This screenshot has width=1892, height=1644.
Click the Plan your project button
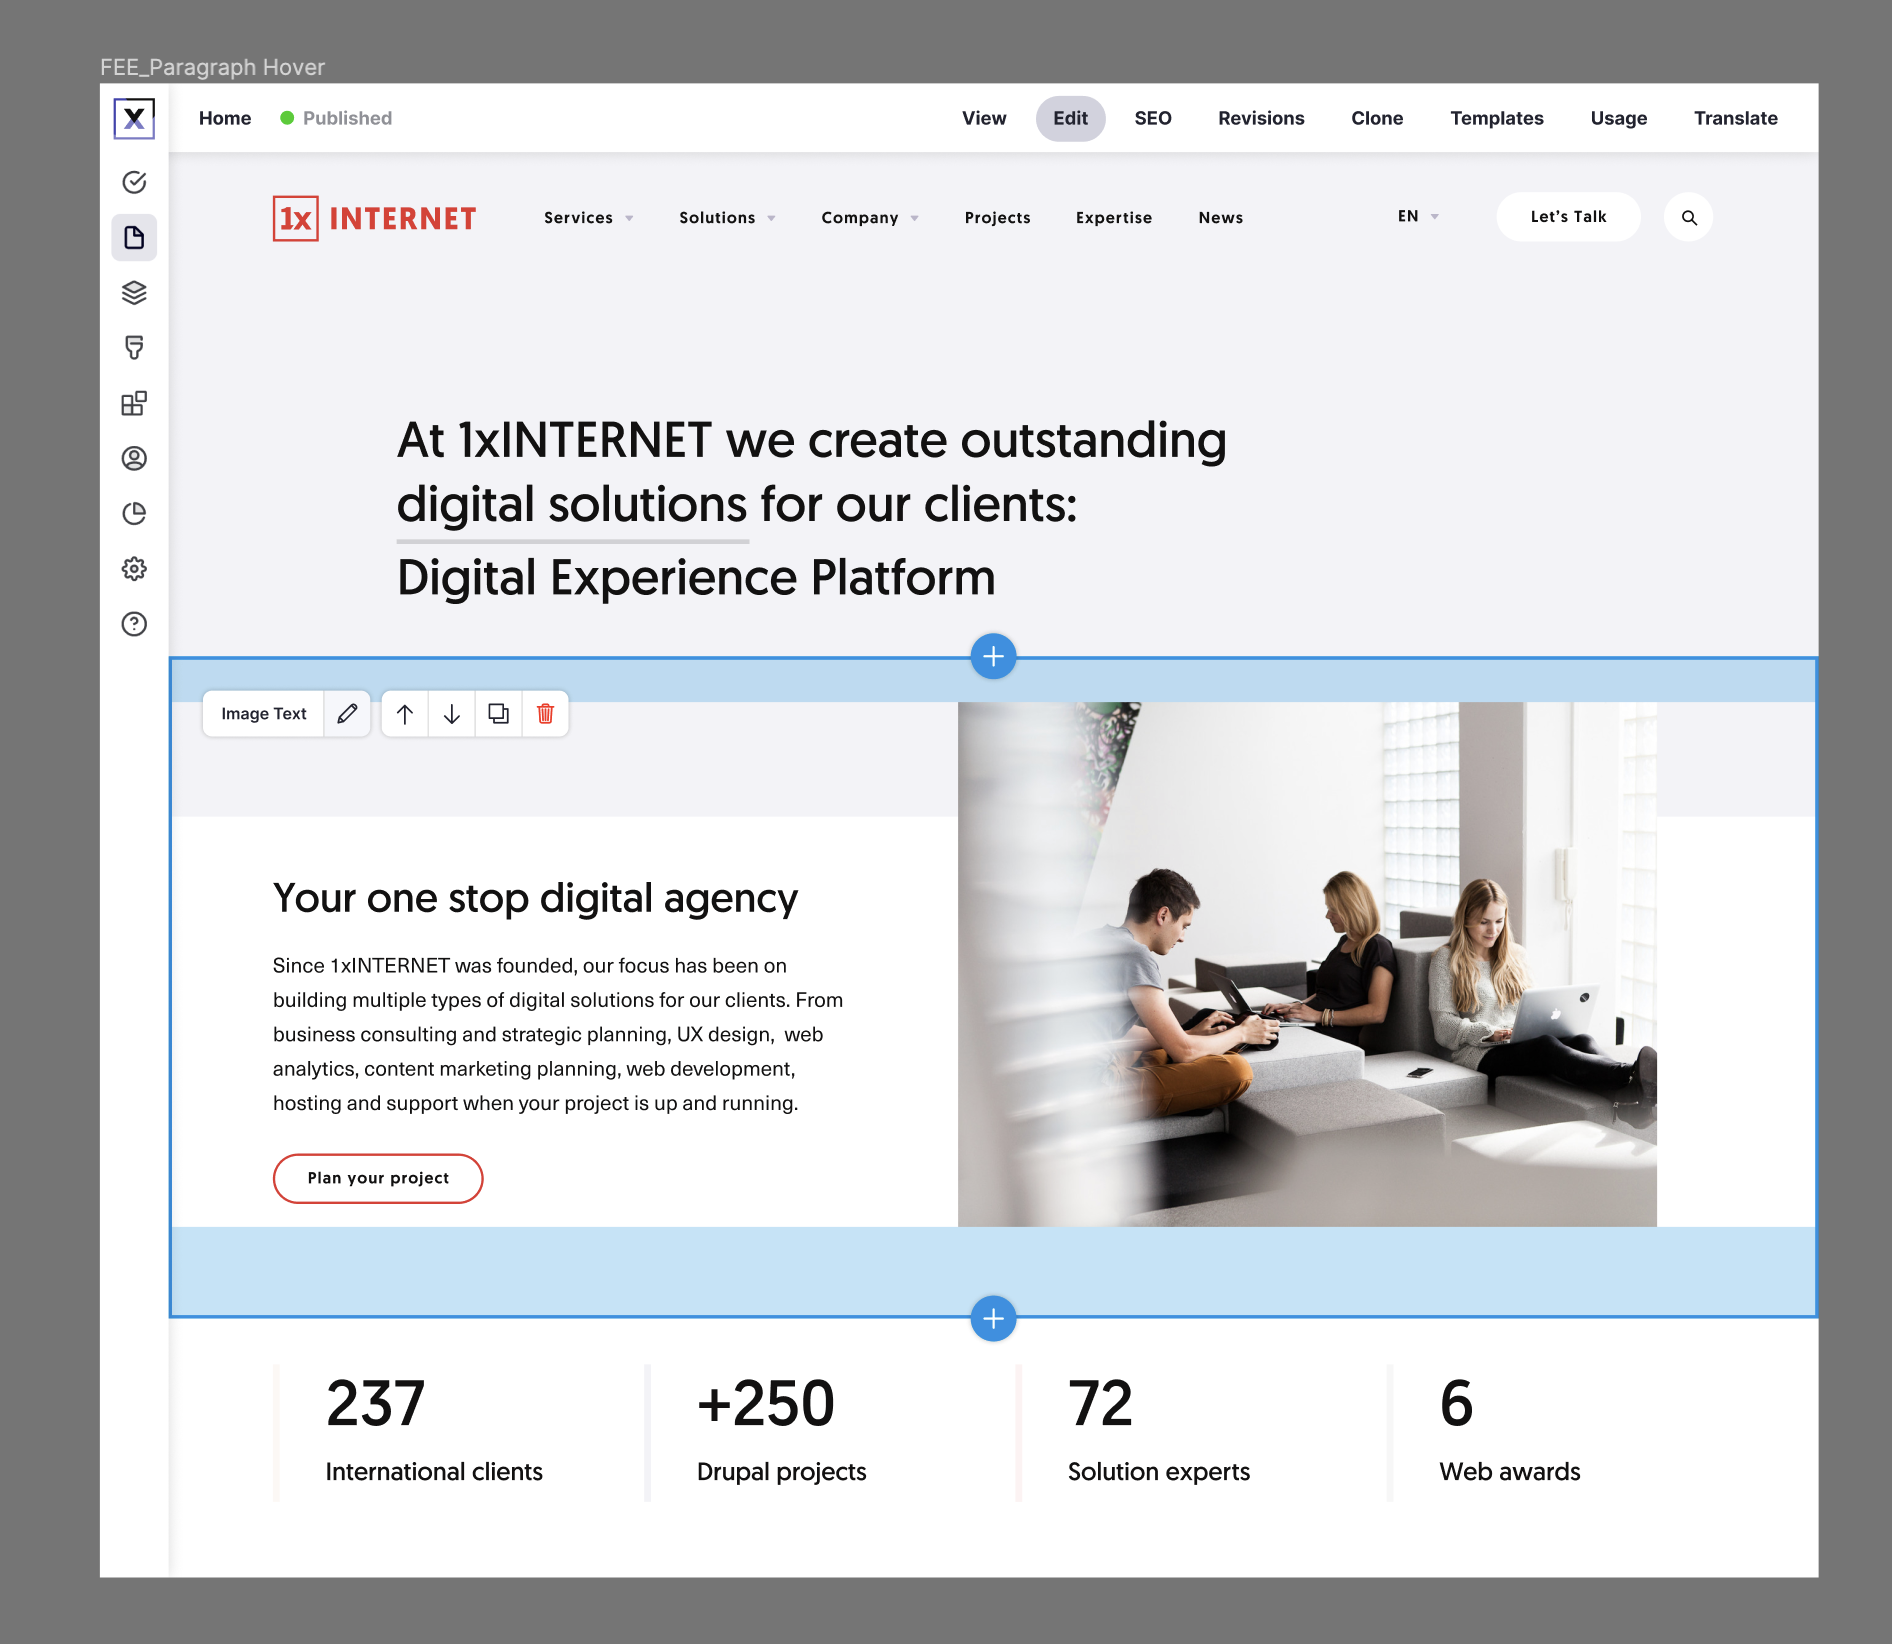coord(377,1178)
